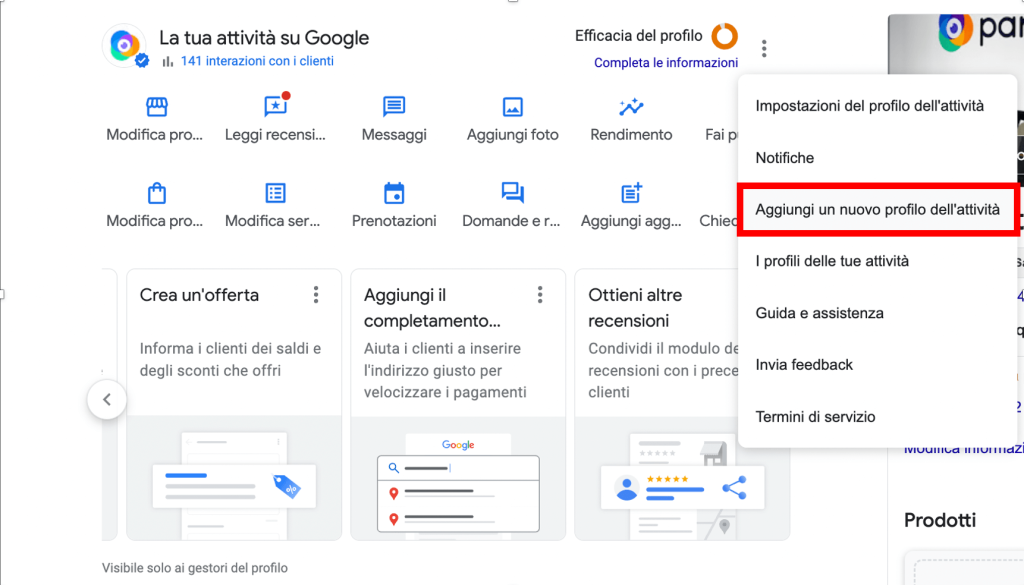Open 141 interazioni con i clienti link
1024x585 pixels.
[257, 61]
